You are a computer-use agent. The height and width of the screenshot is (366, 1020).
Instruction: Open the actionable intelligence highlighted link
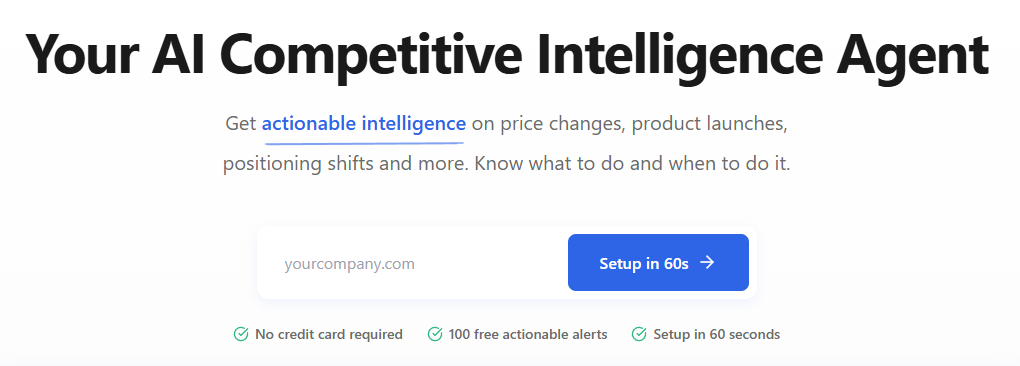coord(364,123)
